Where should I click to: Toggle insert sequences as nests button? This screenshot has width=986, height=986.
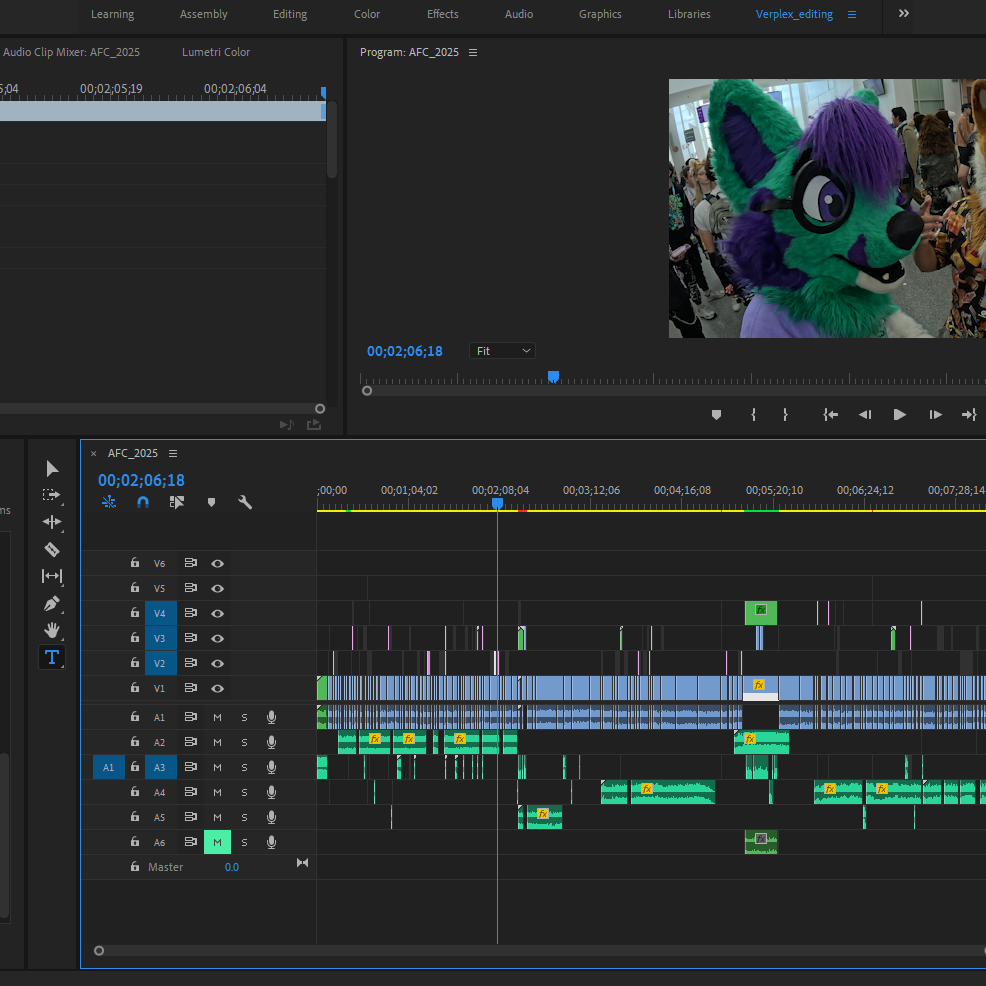109,502
